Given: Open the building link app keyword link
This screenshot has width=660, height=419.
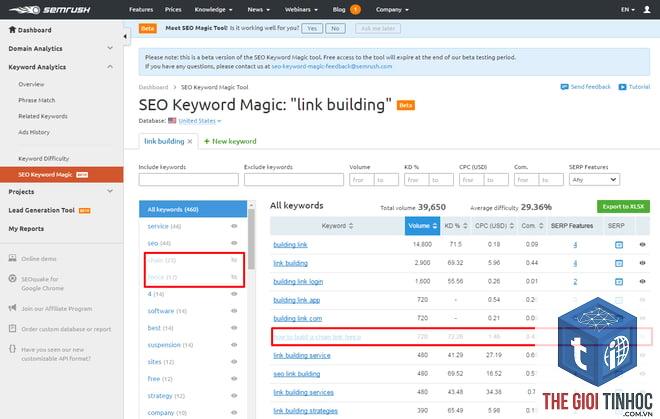Looking at the screenshot, I should click(297, 300).
